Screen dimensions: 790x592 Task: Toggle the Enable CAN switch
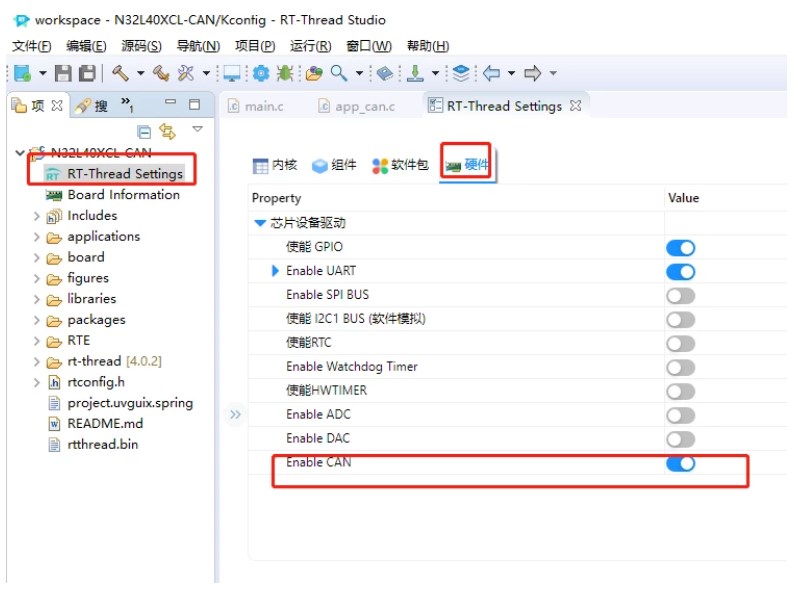coord(680,464)
